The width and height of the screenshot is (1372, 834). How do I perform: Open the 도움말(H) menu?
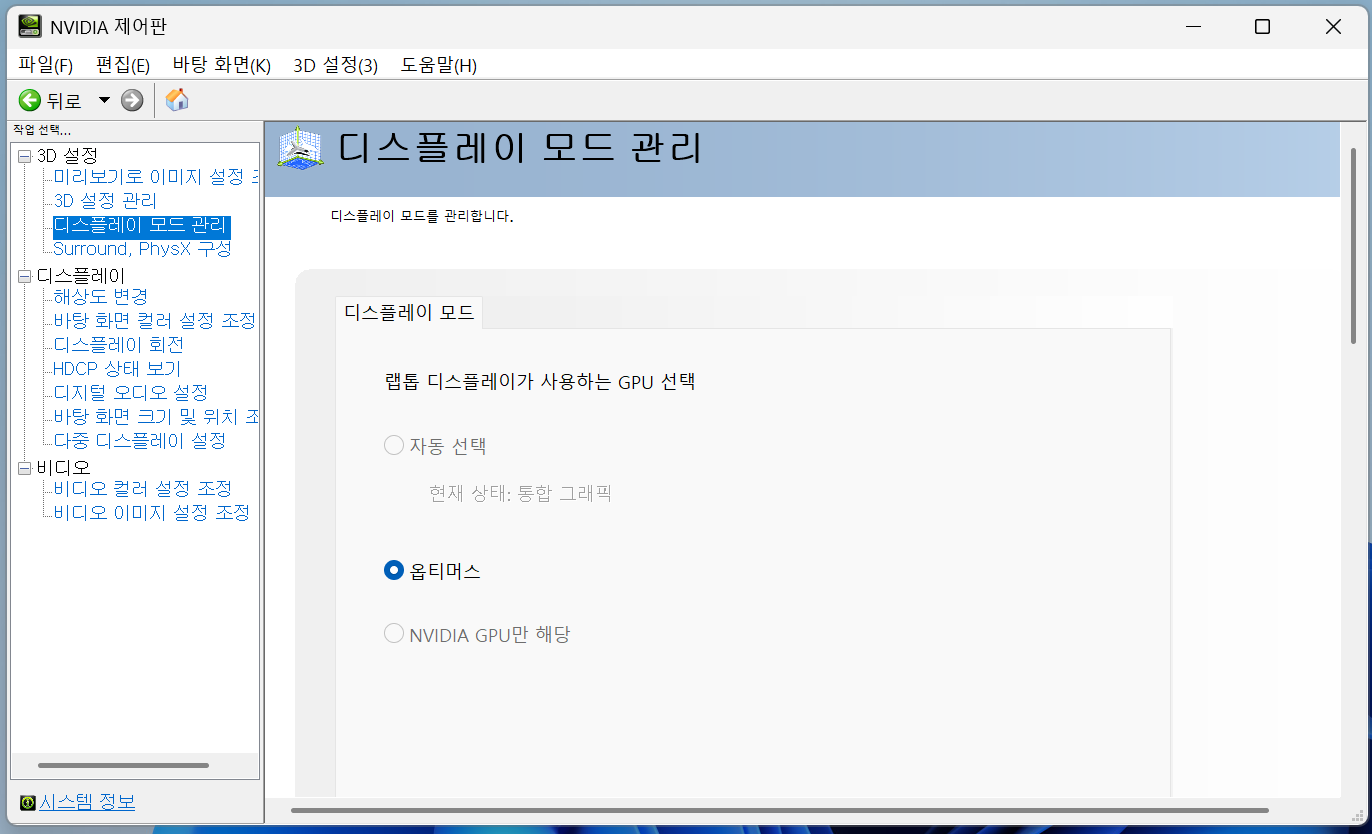click(x=437, y=64)
